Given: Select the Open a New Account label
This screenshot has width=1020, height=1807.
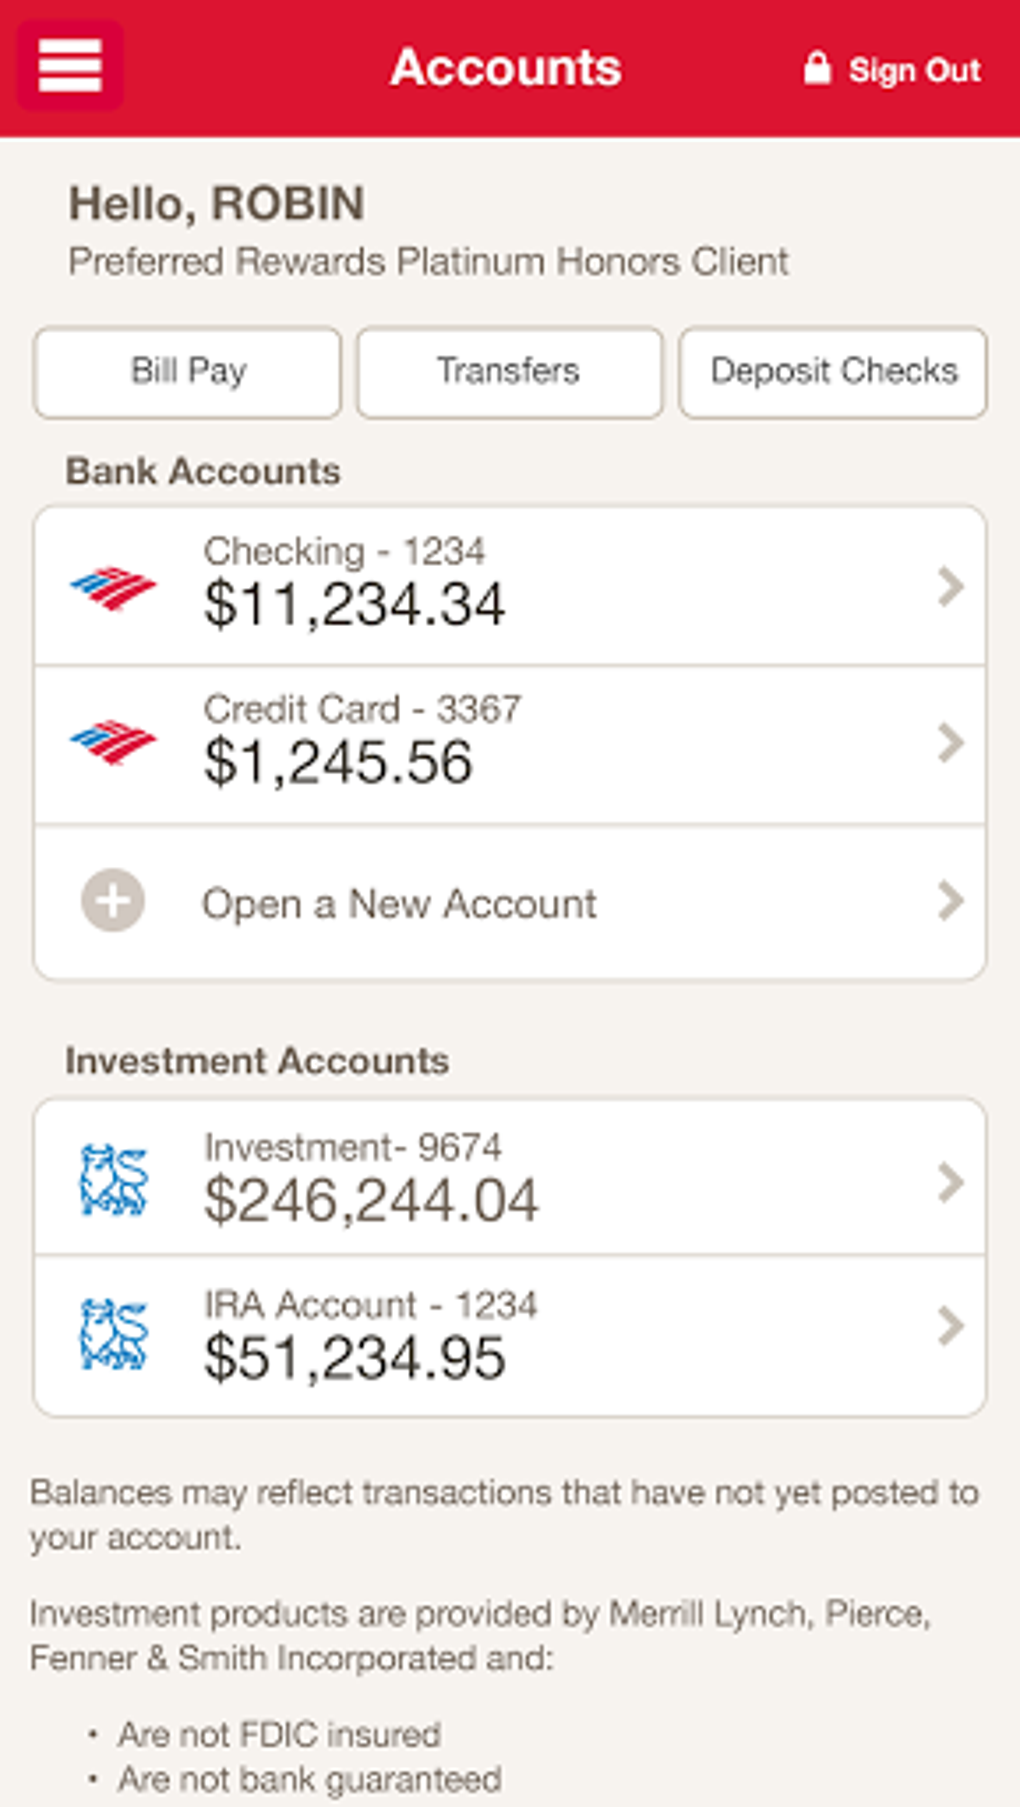Looking at the screenshot, I should click(x=399, y=904).
